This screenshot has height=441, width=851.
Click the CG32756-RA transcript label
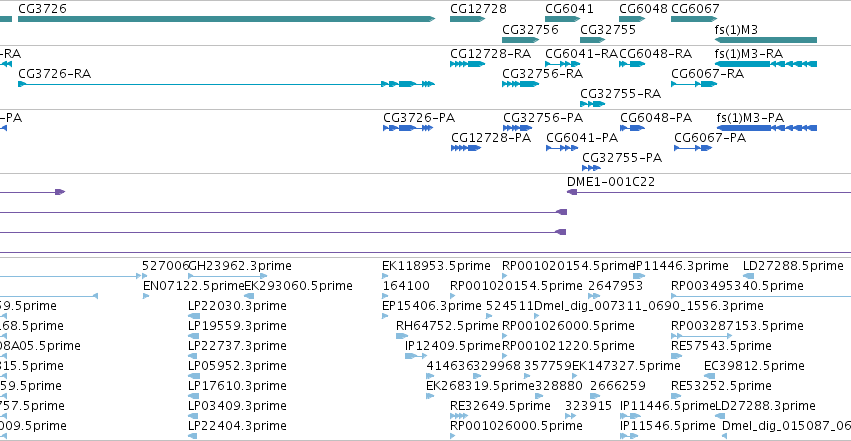[x=542, y=74]
